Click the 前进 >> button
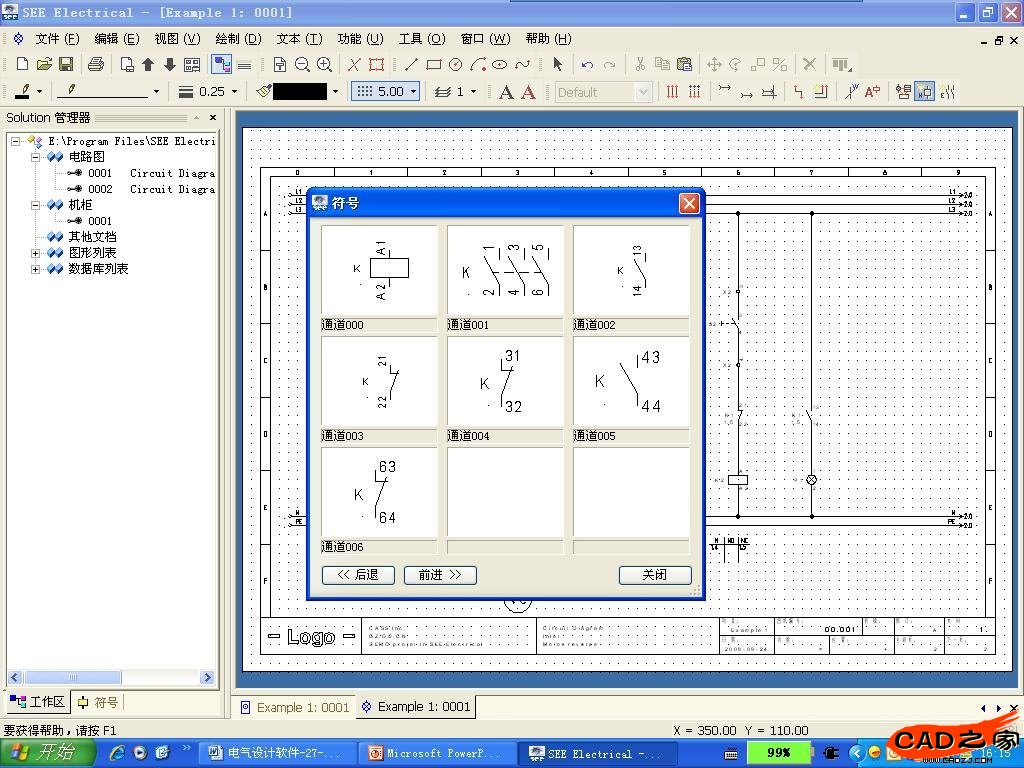Screen dimensions: 1024x768 click(x=440, y=575)
